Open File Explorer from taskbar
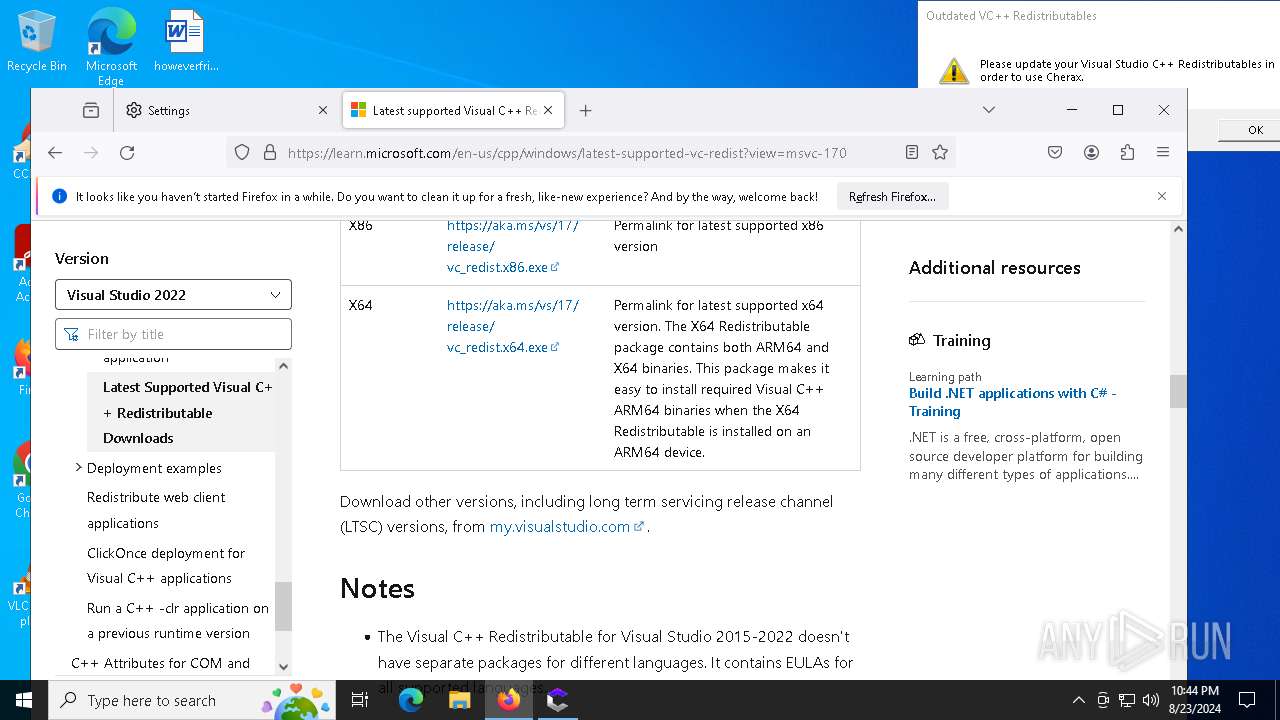The image size is (1280, 720). [x=460, y=700]
